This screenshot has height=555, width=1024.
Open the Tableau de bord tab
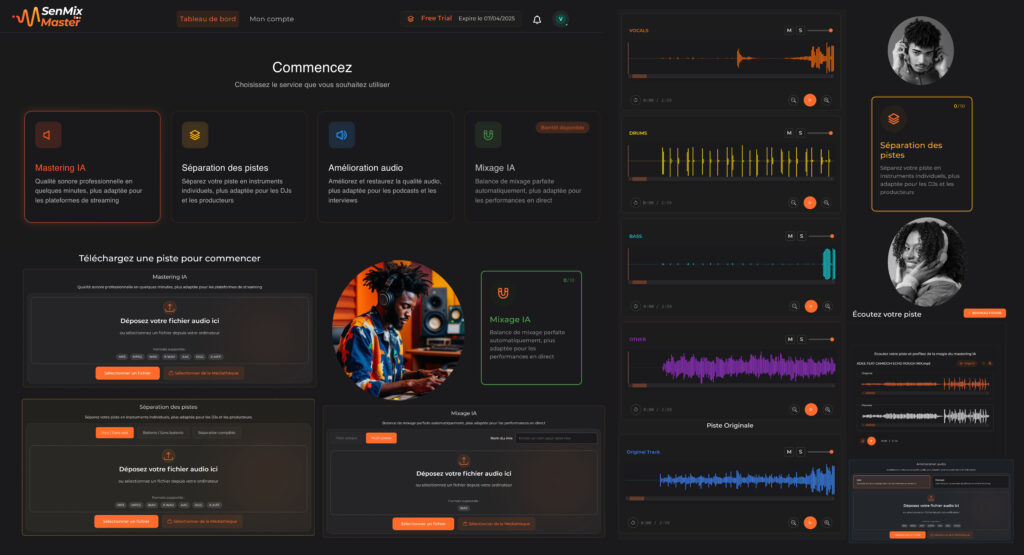coord(208,18)
